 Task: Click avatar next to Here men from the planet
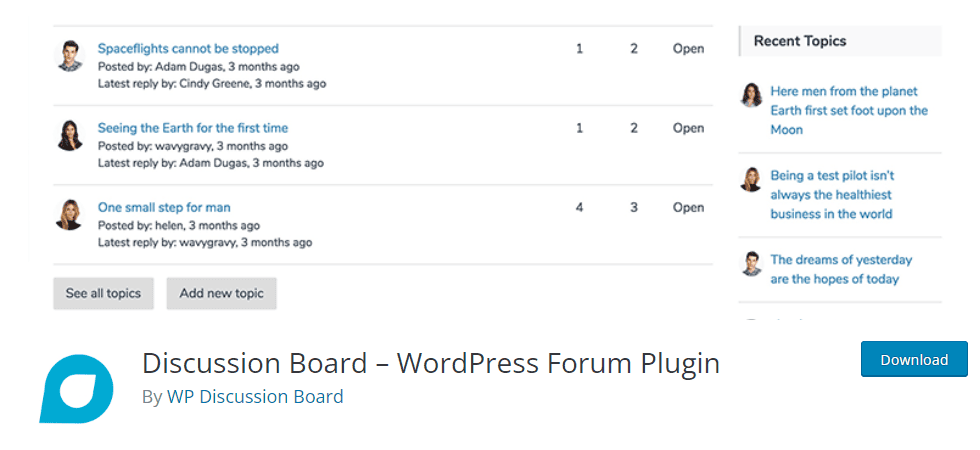(751, 95)
